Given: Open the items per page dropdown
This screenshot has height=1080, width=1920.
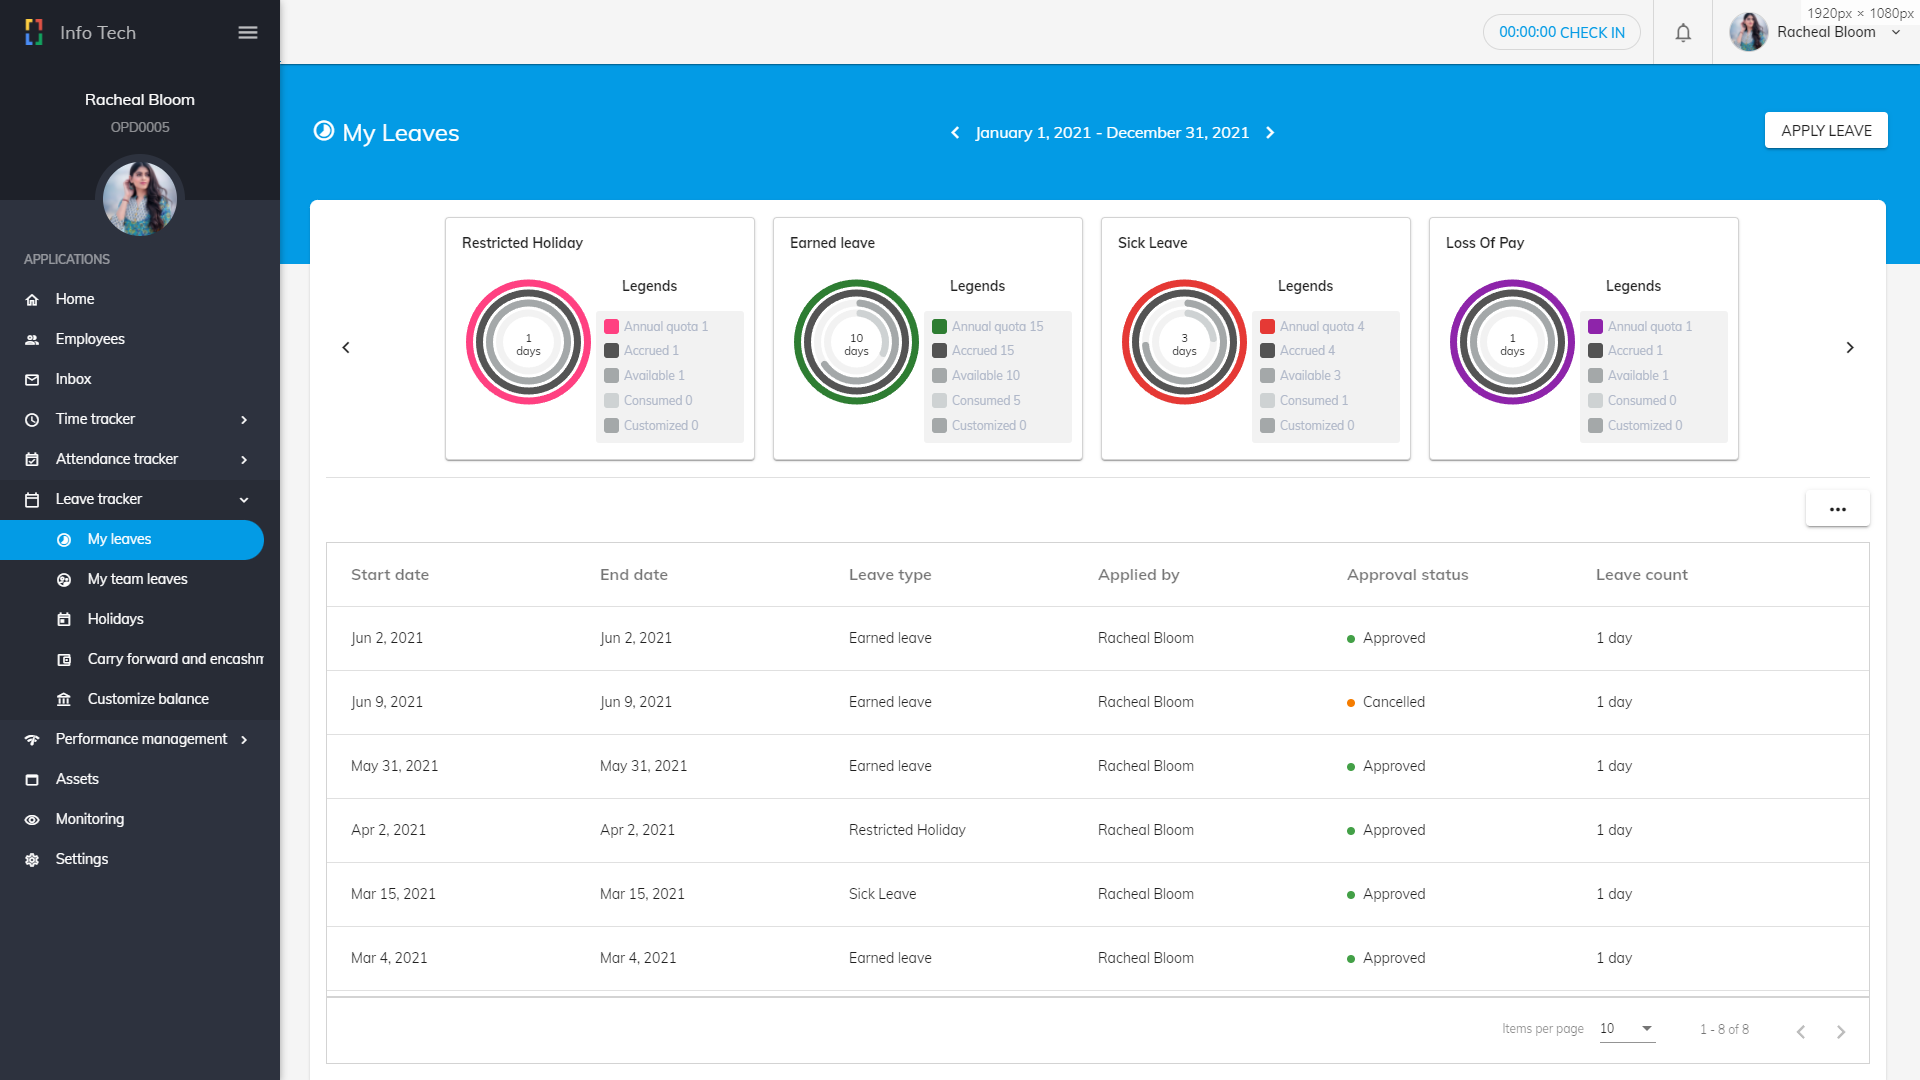Looking at the screenshot, I should (x=1626, y=1028).
